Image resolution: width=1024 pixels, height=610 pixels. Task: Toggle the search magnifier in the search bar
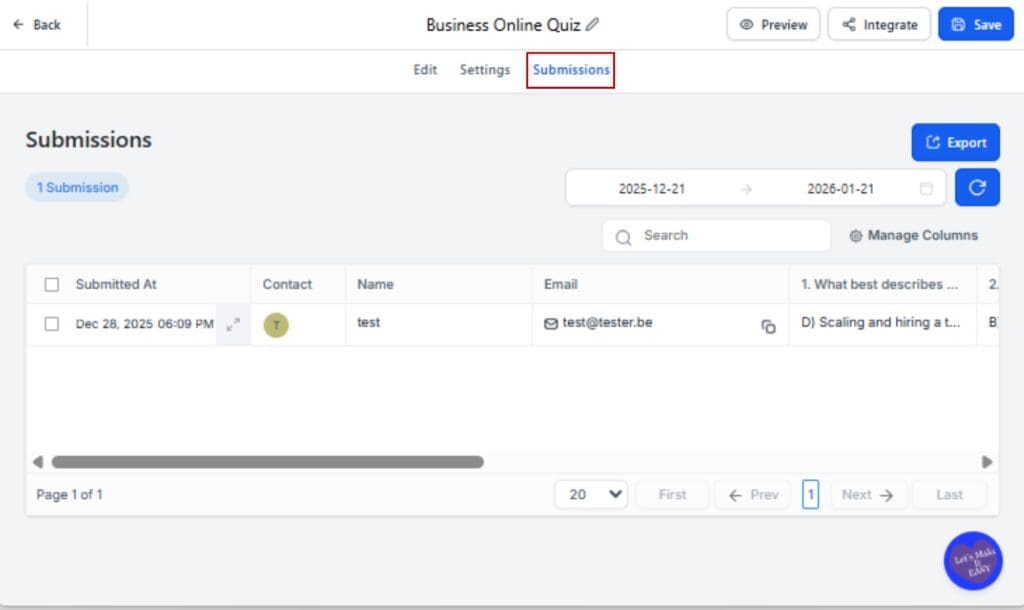623,236
